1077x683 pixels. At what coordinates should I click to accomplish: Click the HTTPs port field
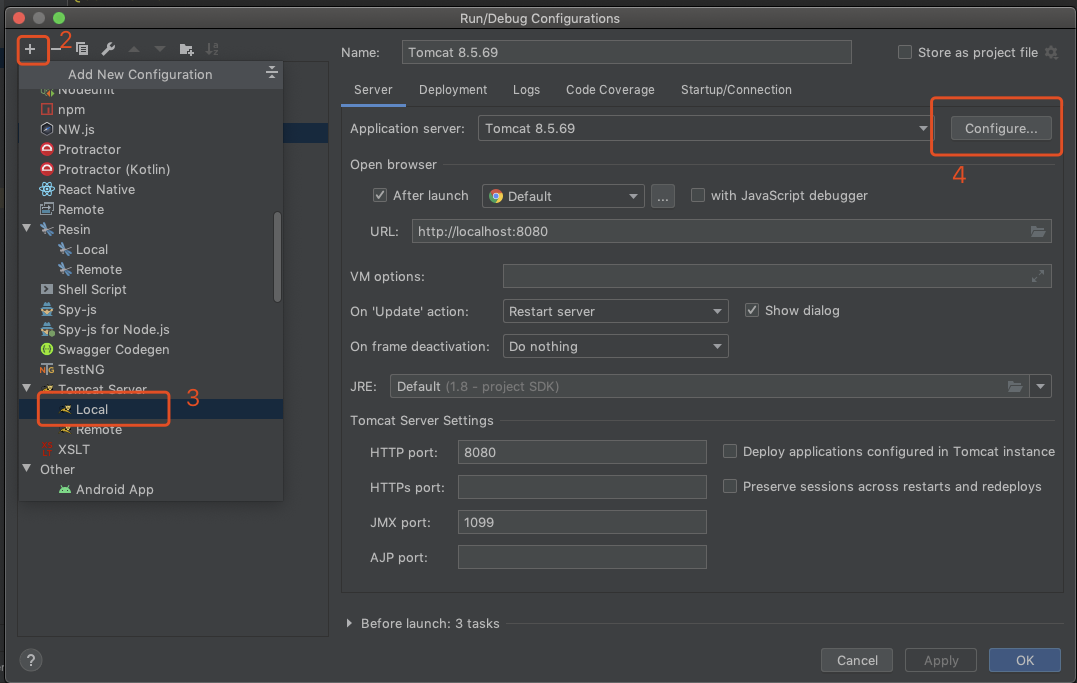click(582, 487)
